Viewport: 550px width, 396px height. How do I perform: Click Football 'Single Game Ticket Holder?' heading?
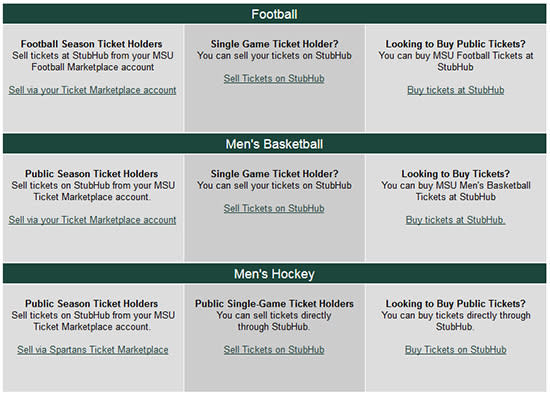pyautogui.click(x=274, y=44)
